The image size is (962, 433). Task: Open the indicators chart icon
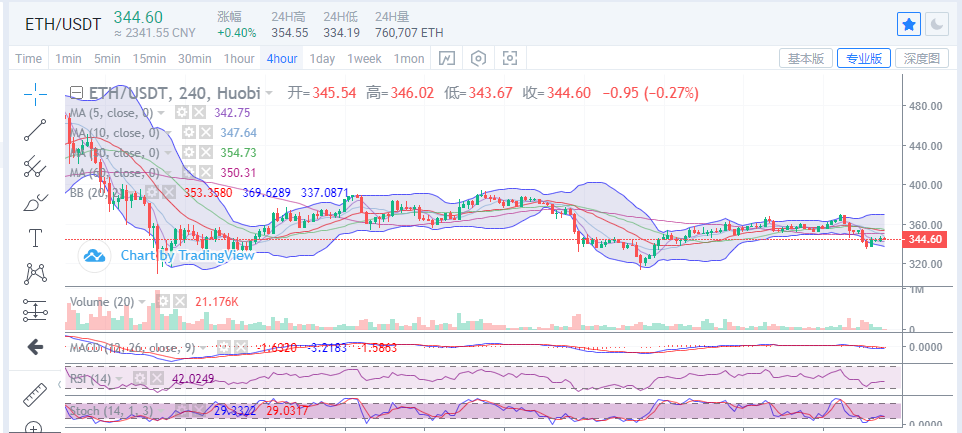[447, 59]
